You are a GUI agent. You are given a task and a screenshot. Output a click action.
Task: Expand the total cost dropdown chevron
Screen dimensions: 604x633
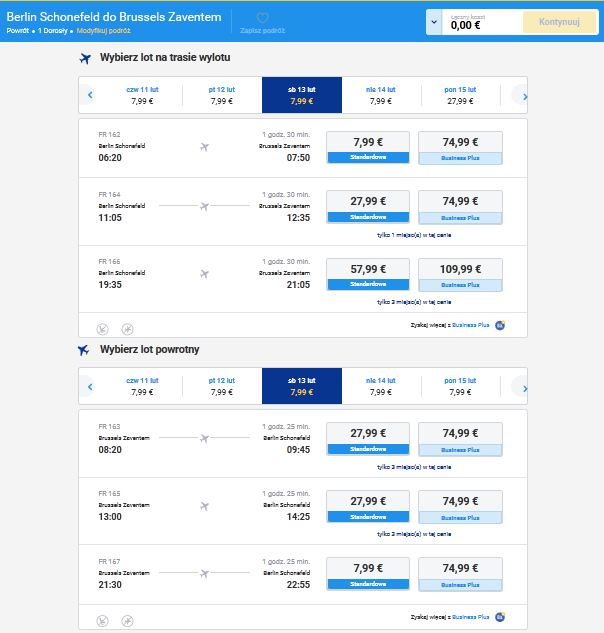point(434,22)
